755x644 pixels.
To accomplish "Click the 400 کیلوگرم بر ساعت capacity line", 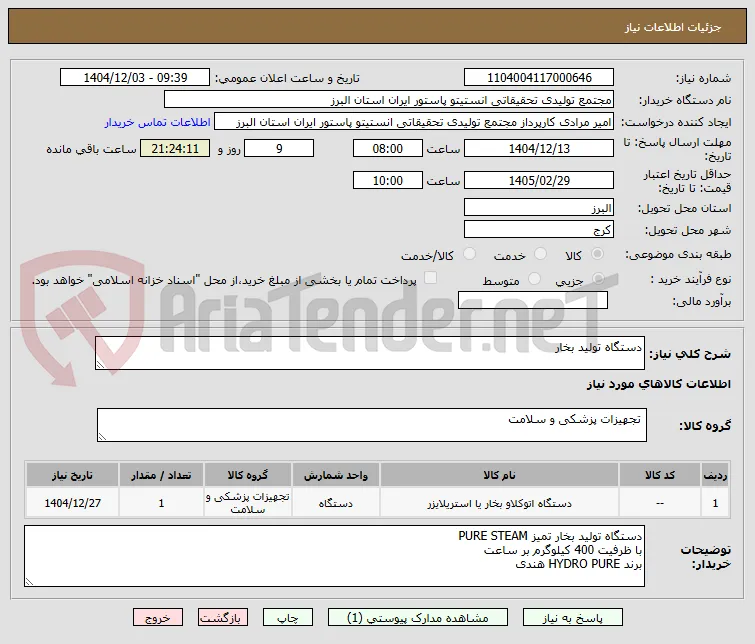I will [x=562, y=550].
